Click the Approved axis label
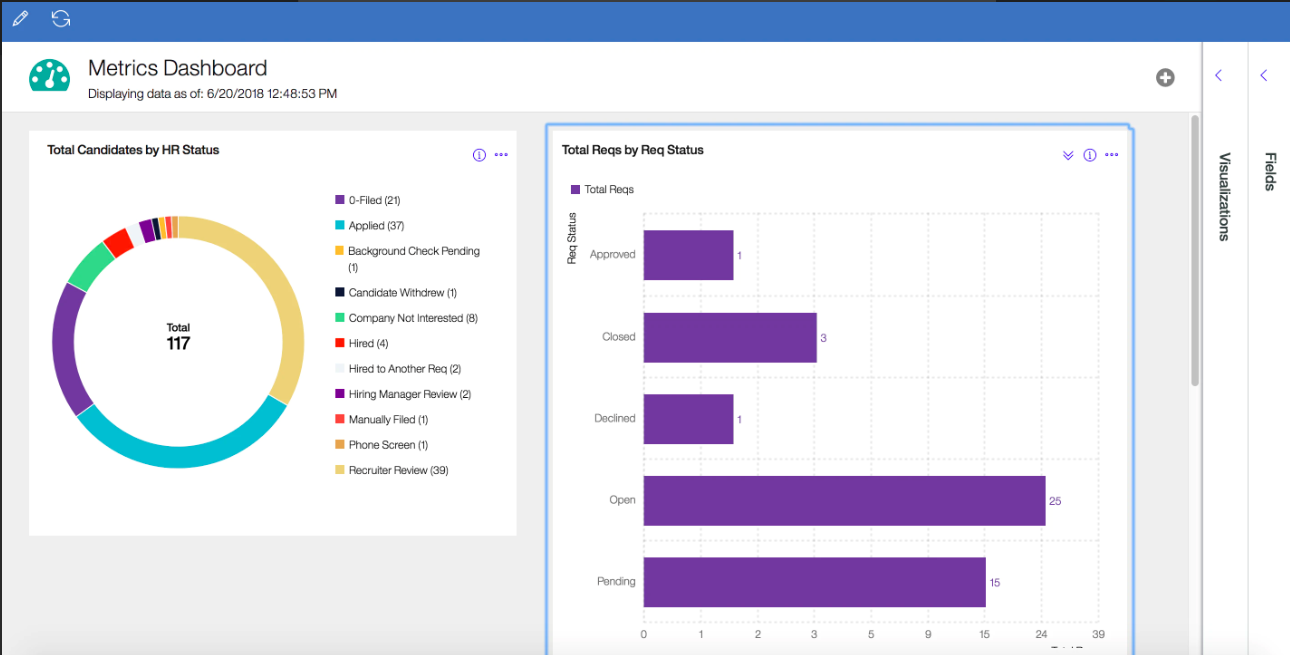 [x=613, y=255]
